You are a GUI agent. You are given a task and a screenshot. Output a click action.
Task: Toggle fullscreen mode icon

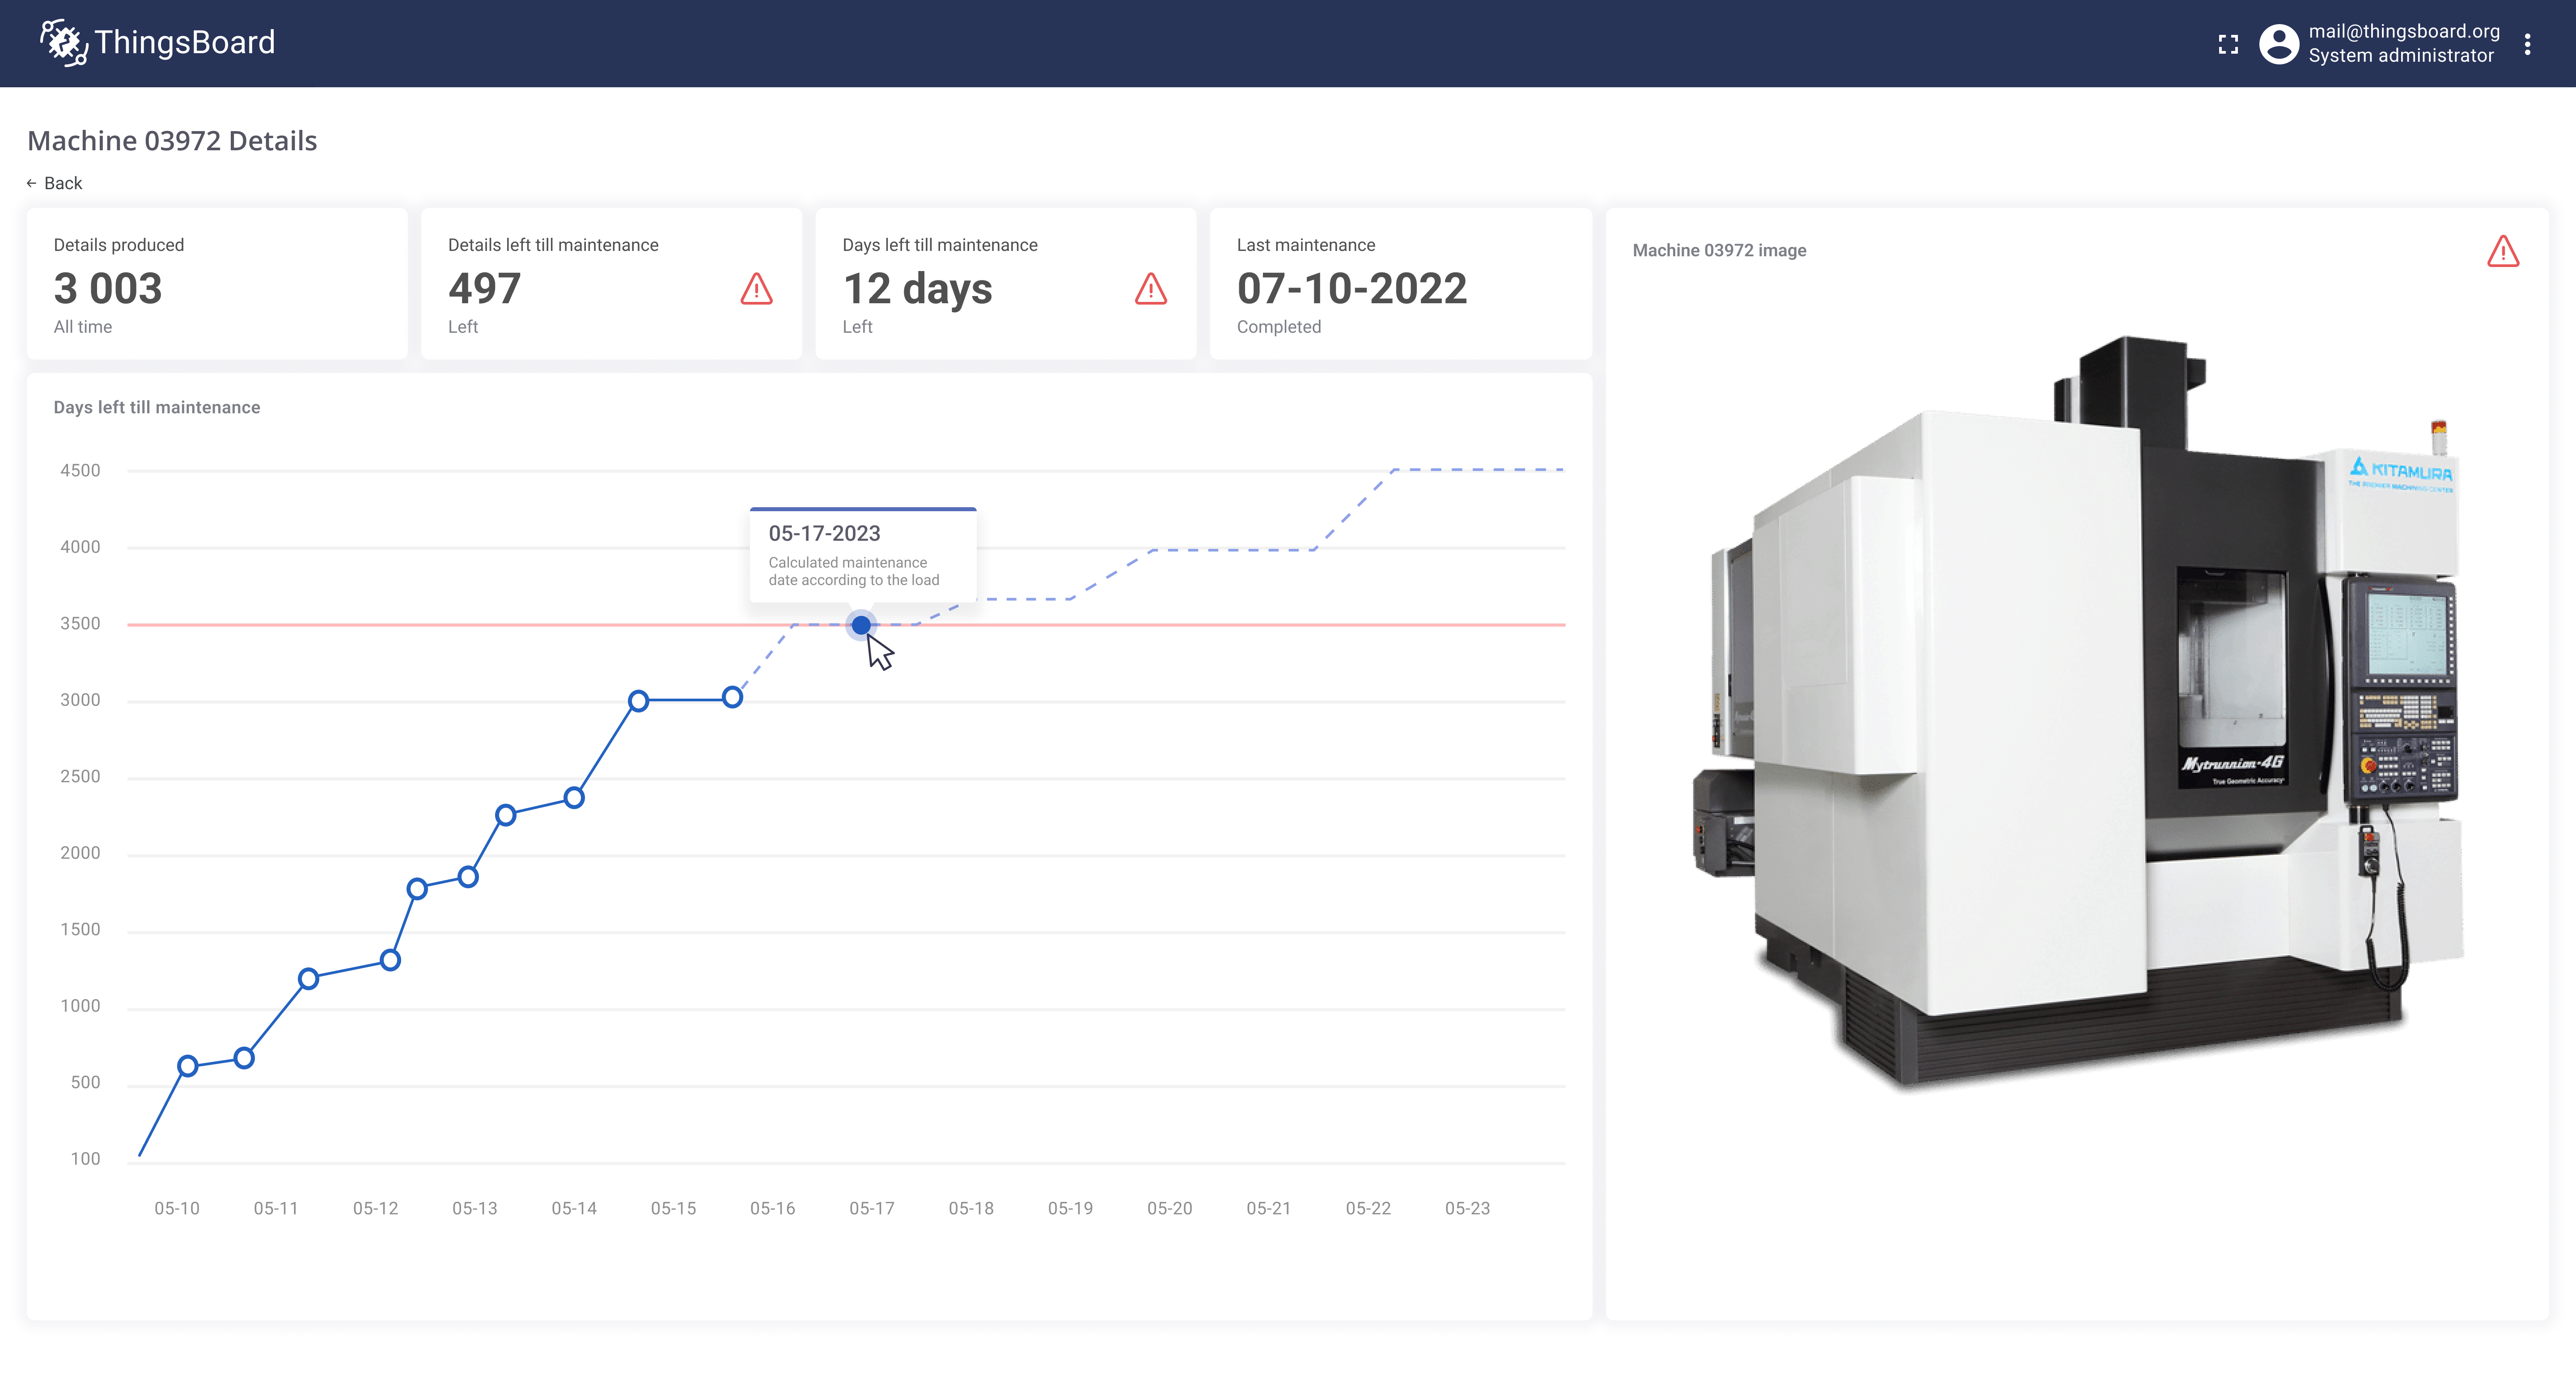pos(2228,44)
